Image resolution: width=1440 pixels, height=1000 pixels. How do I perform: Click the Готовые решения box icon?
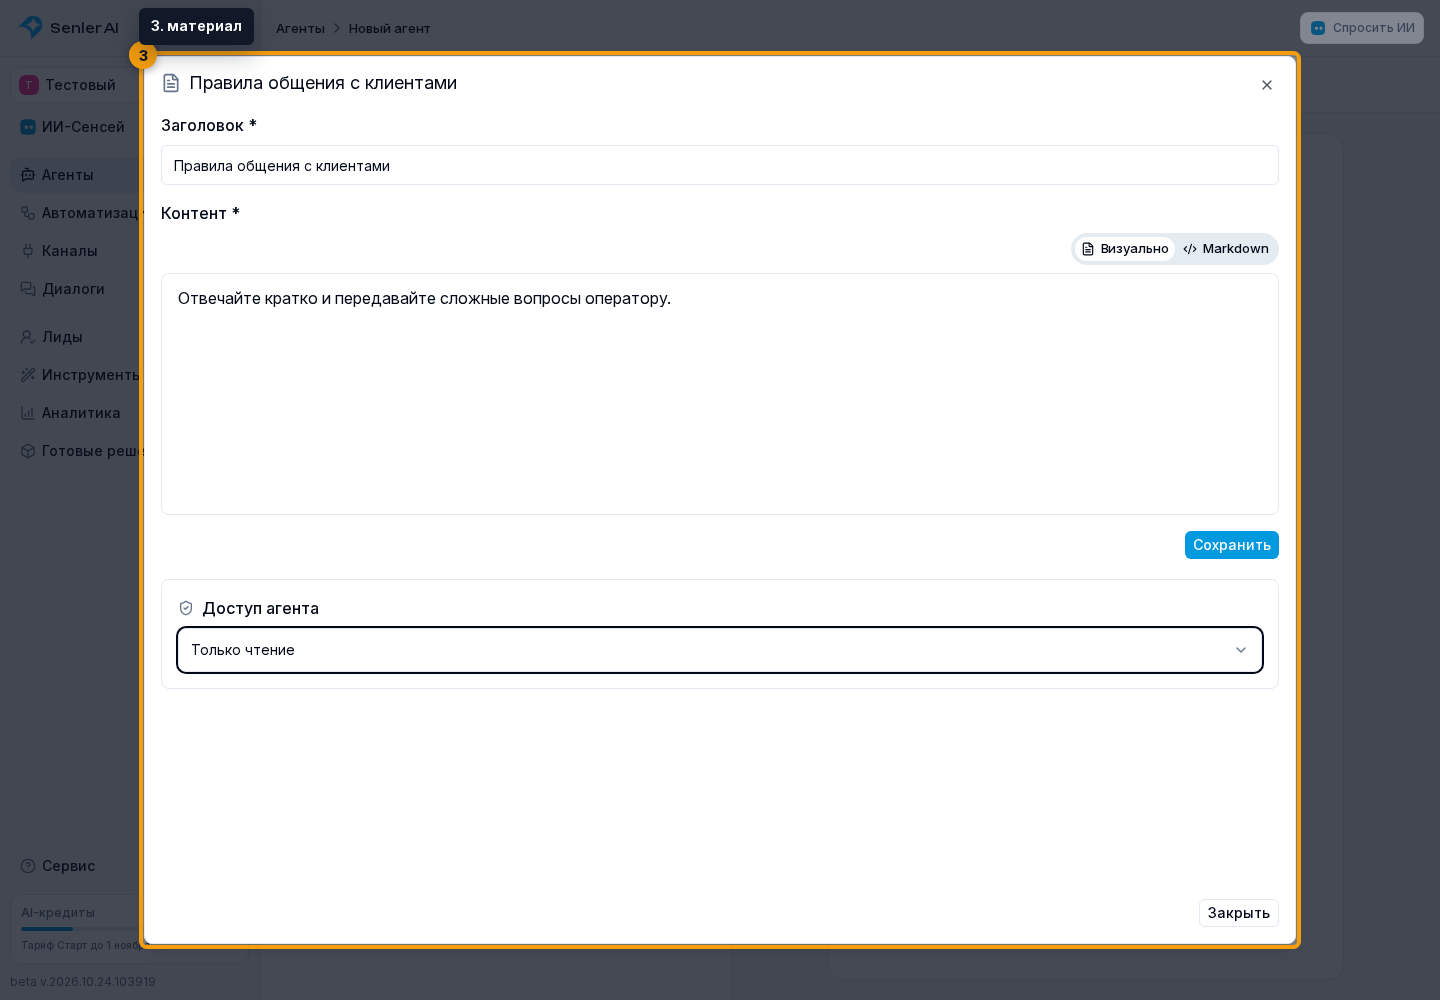[x=28, y=451]
